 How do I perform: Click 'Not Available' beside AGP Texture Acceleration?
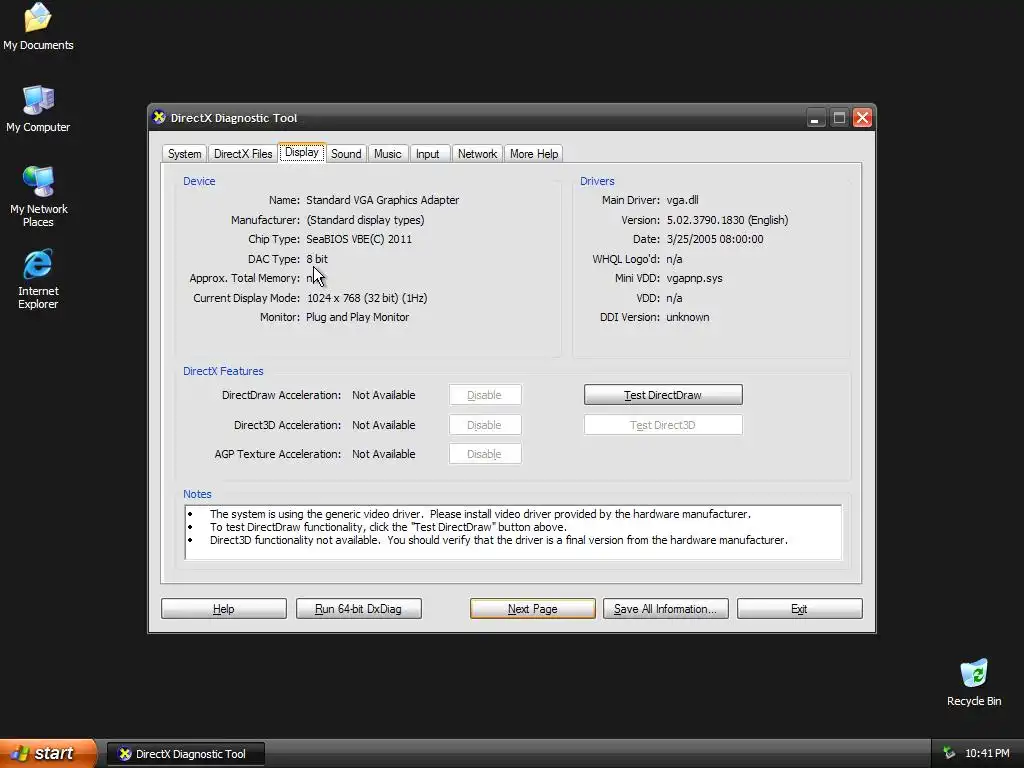coord(383,454)
